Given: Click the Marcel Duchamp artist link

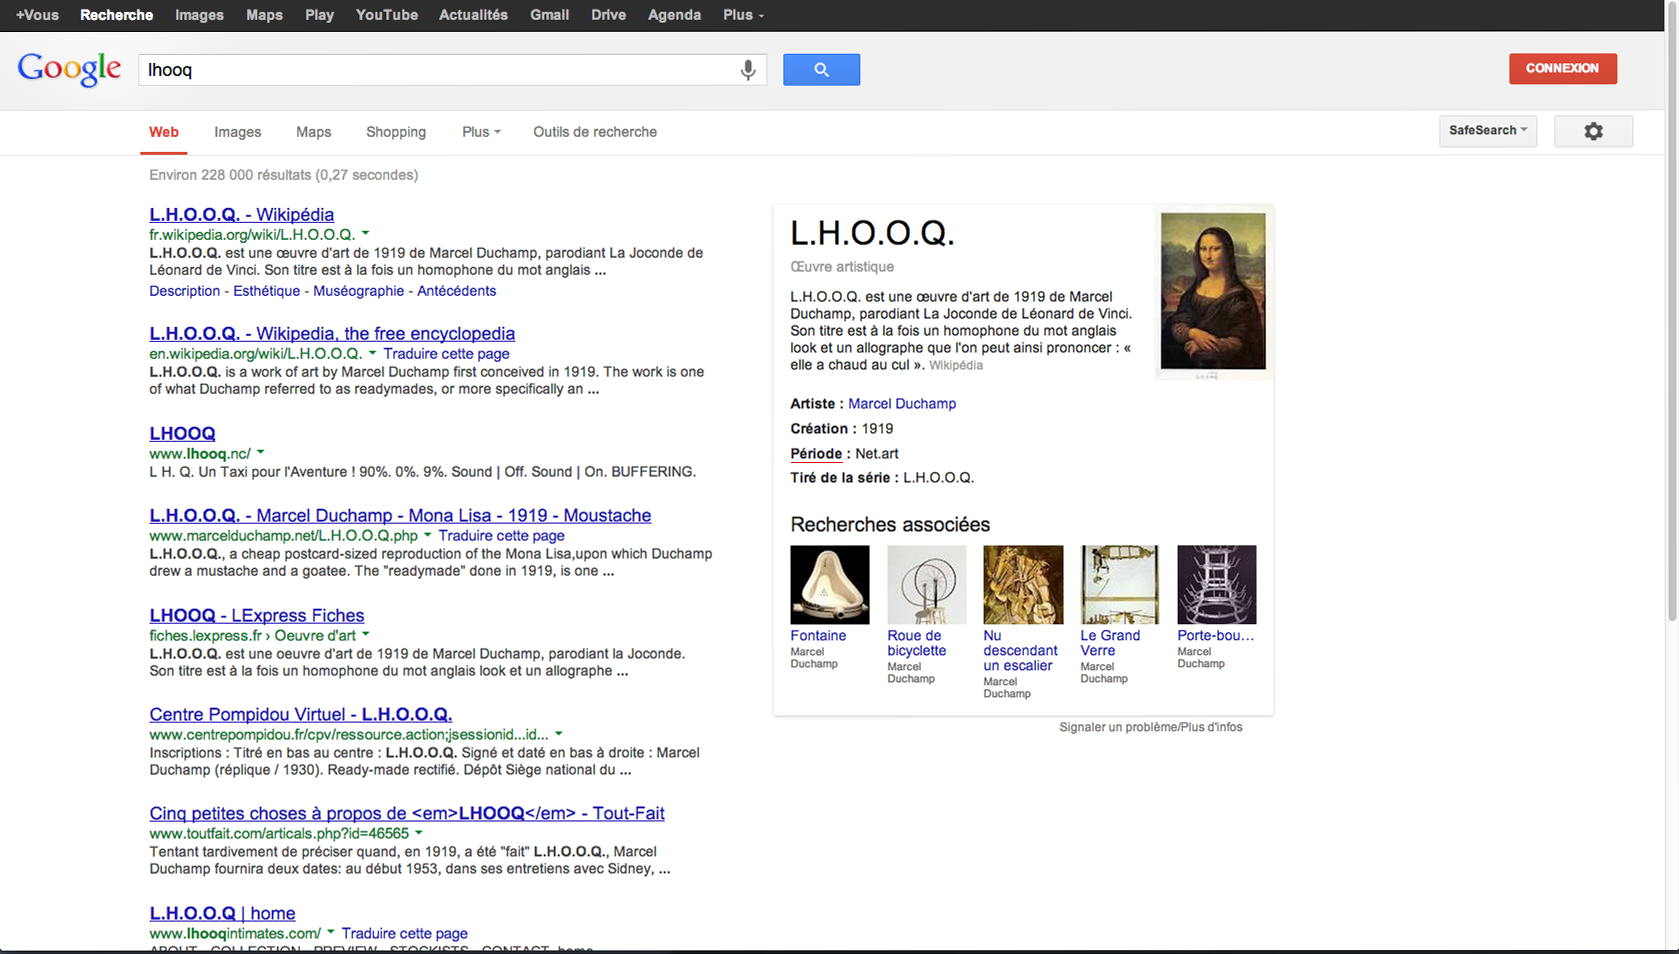Looking at the screenshot, I should click(902, 404).
